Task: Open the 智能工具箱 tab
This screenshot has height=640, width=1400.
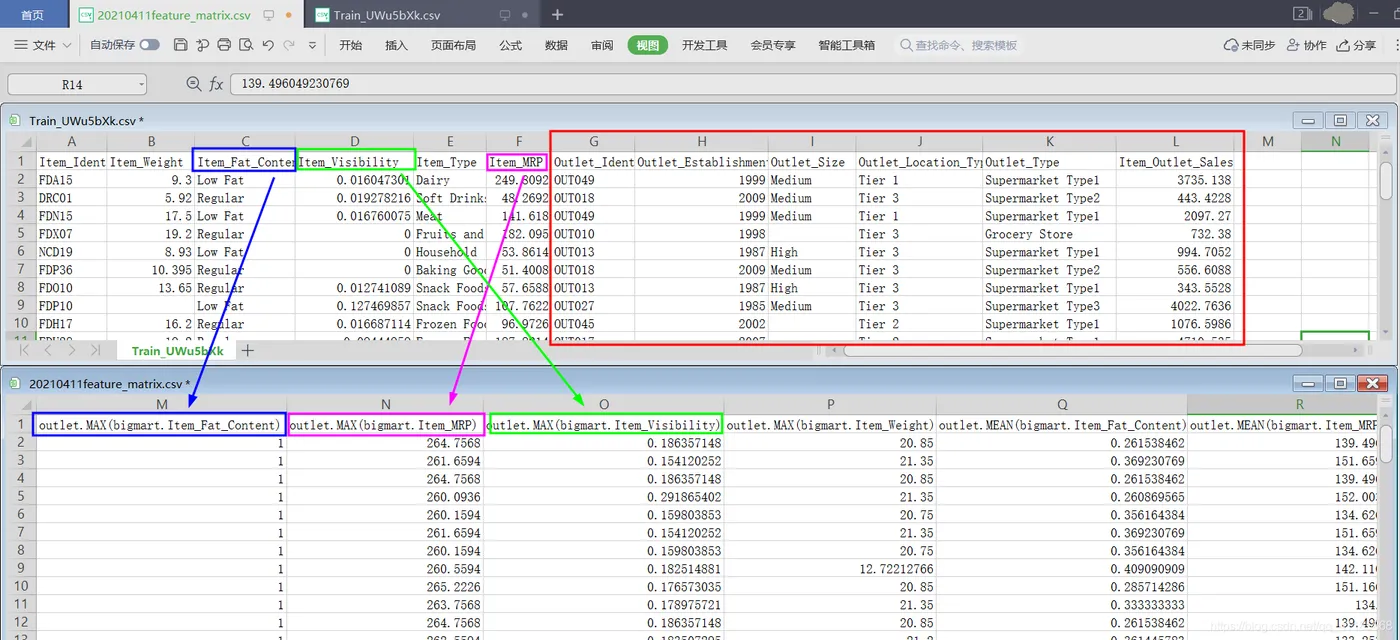Action: pos(846,45)
